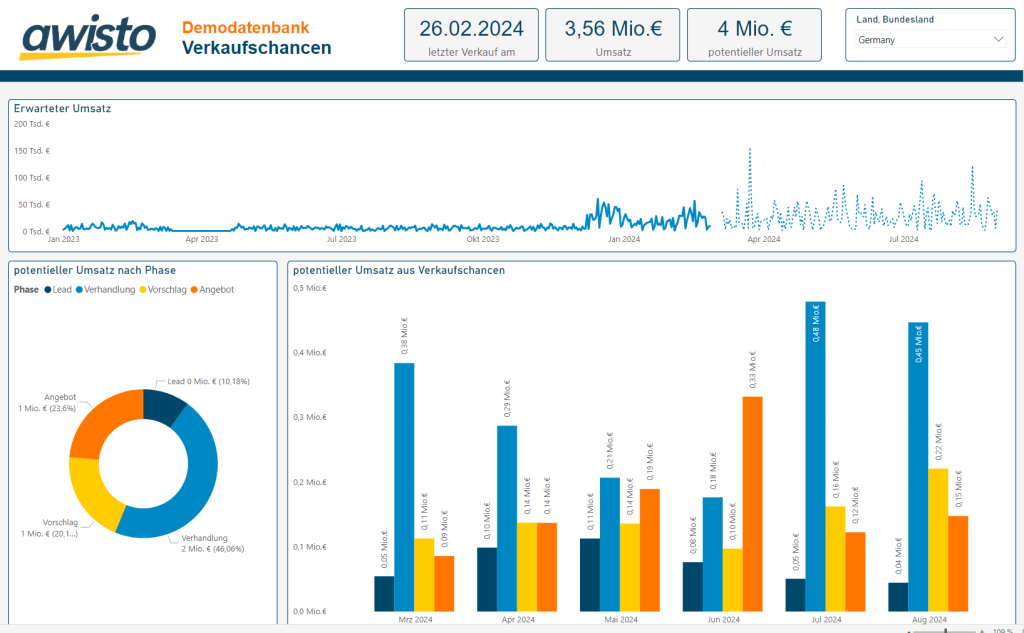Toggle the Lead phase via the legend entry

(x=60, y=289)
